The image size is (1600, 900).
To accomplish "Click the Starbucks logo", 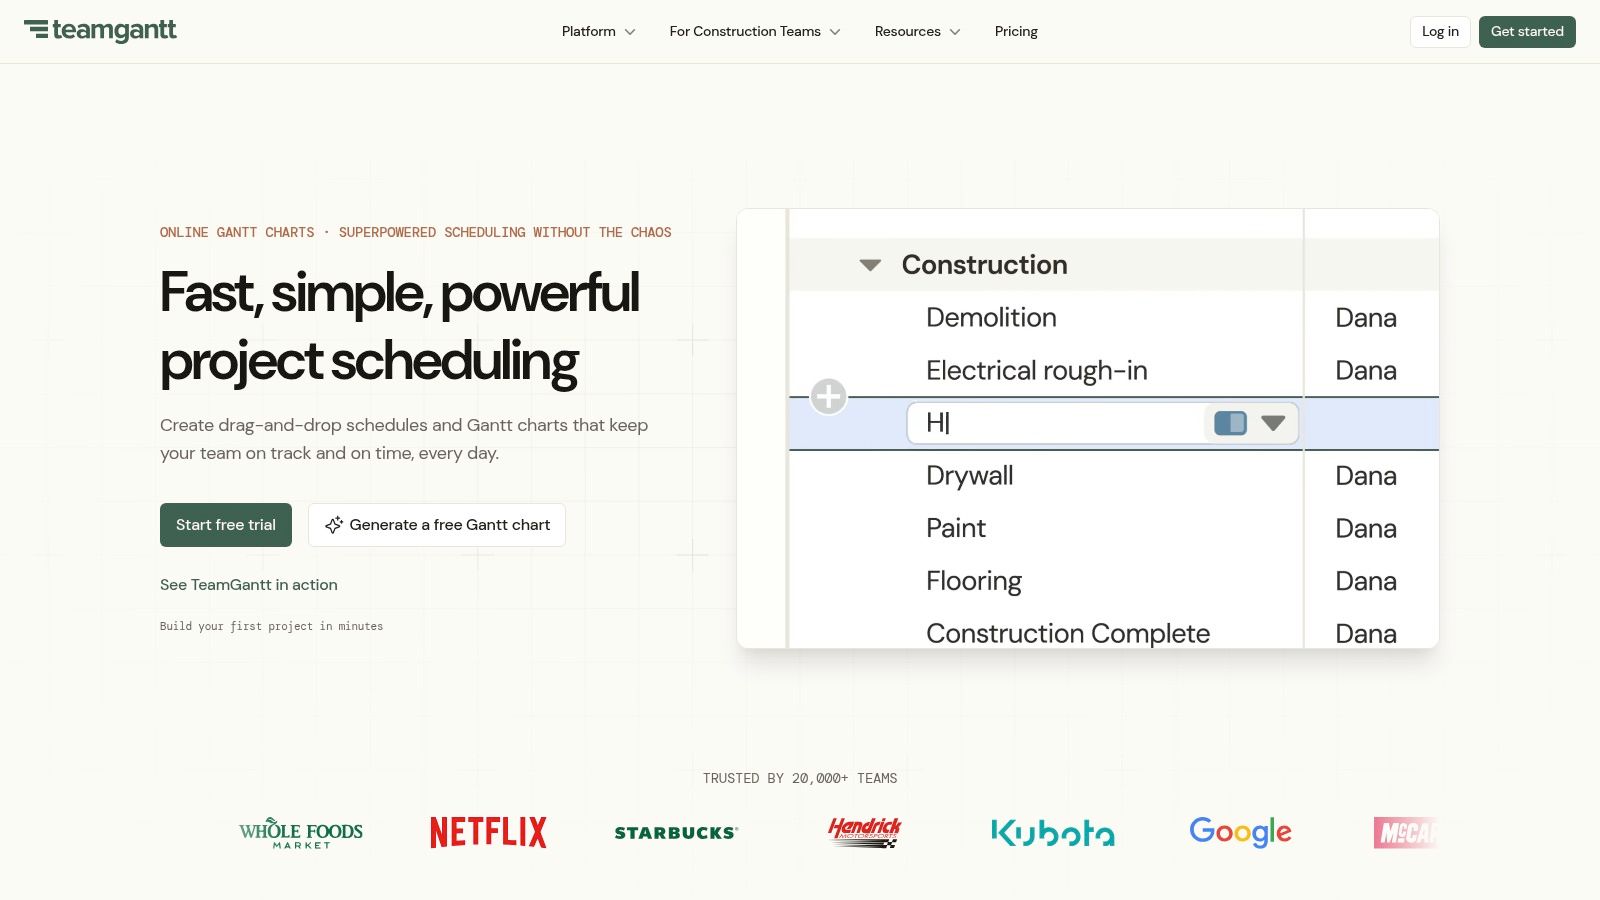I will pos(676,833).
